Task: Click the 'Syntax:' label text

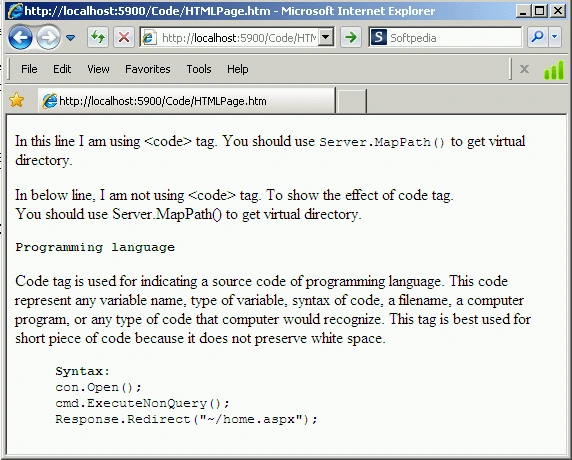Action: pos(82,371)
